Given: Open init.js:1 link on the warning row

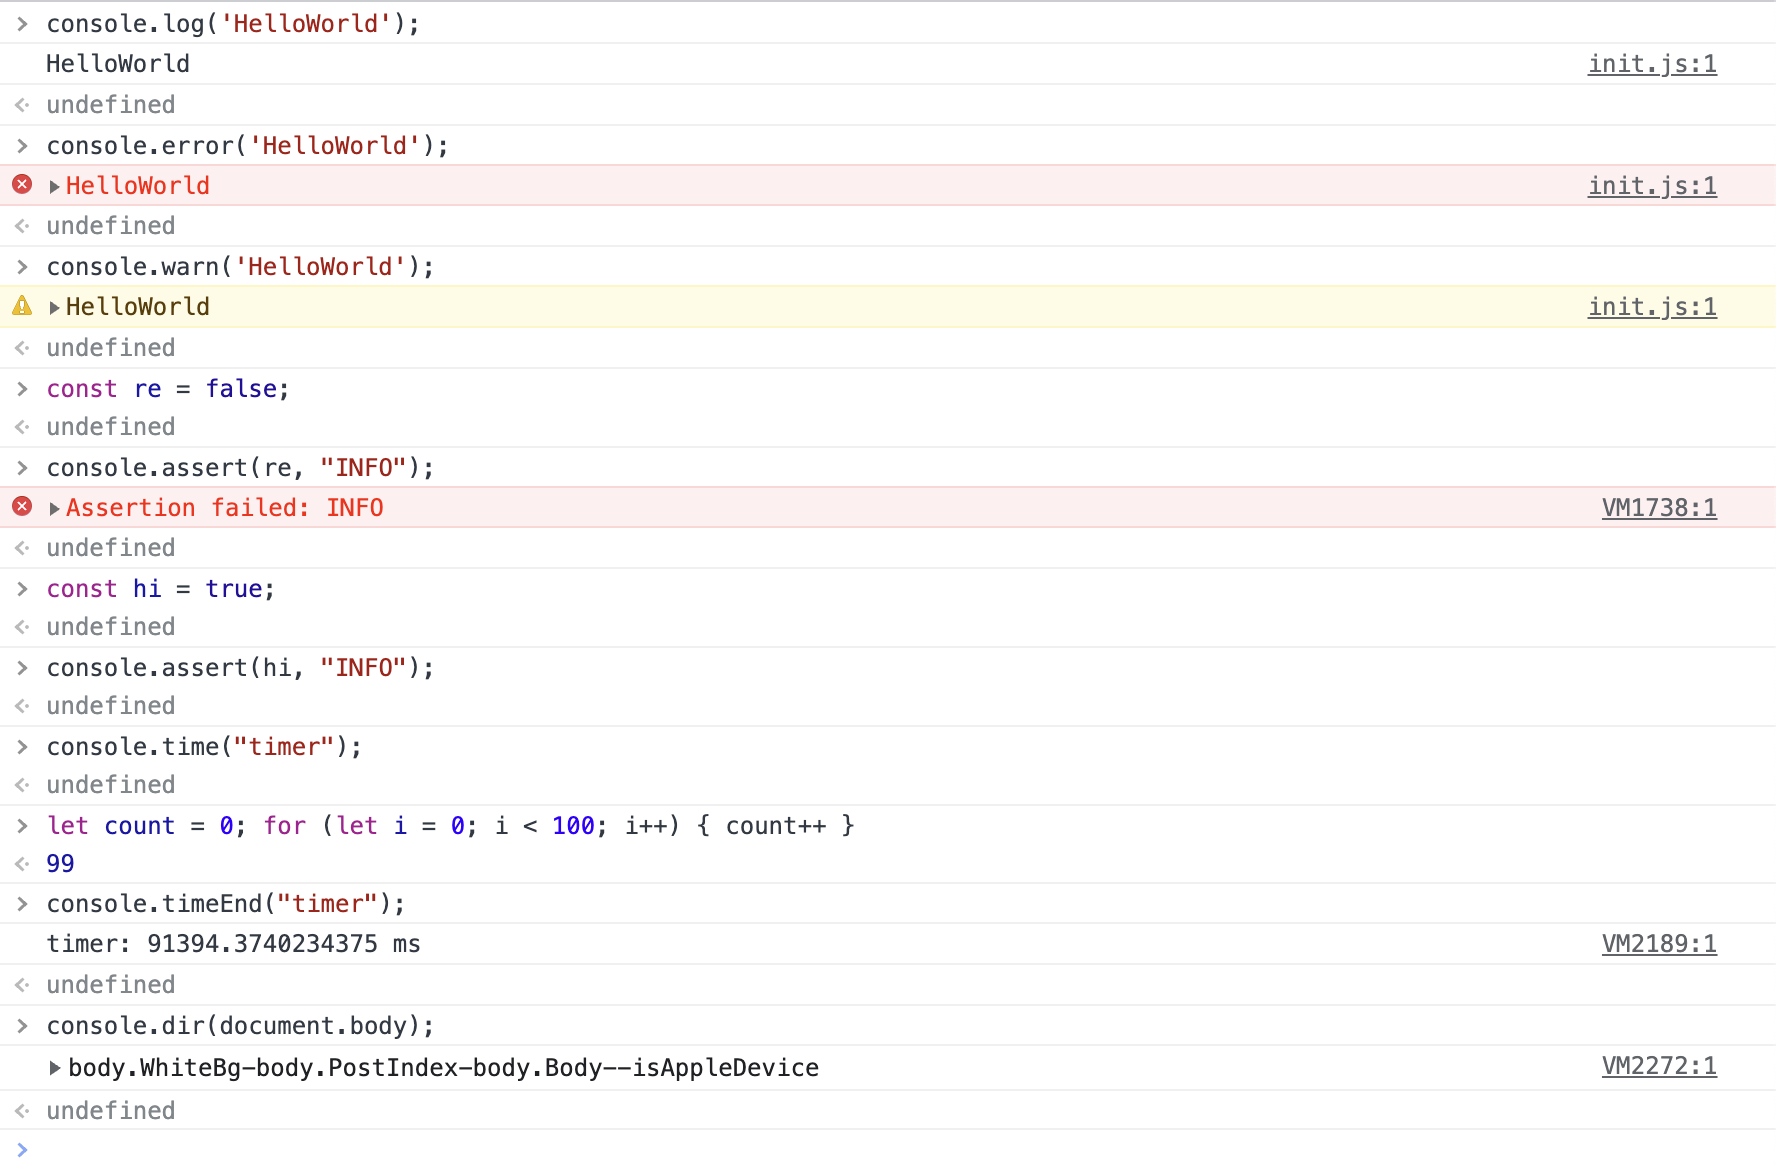Looking at the screenshot, I should coord(1652,307).
